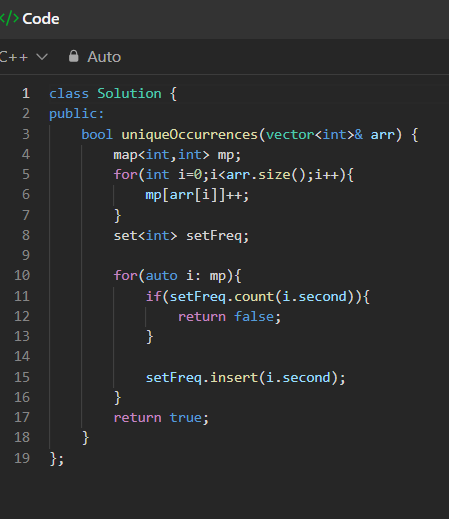Click the lock icon beside Auto

73,56
